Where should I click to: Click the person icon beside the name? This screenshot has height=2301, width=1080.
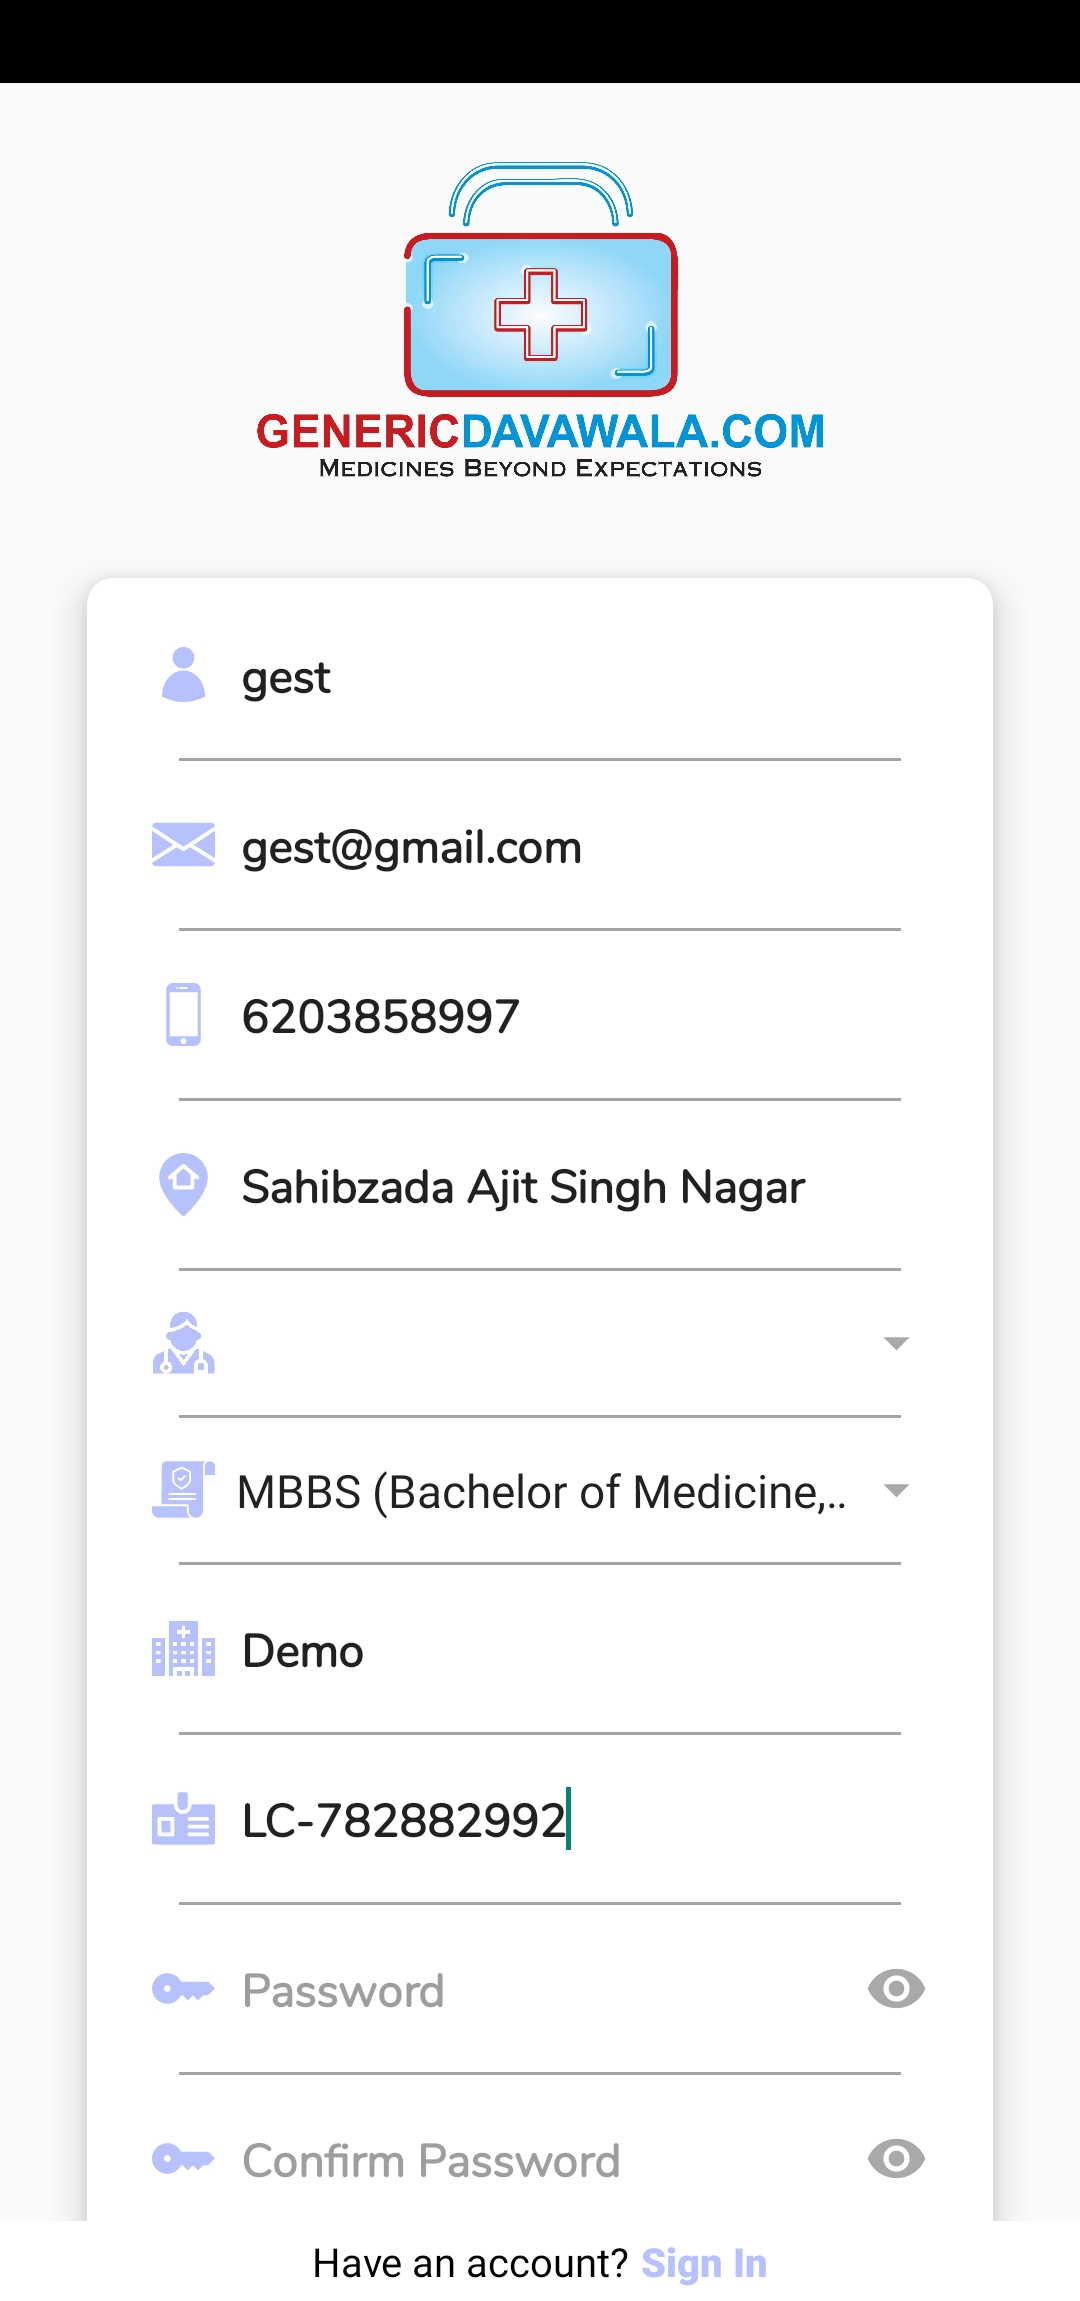point(183,676)
